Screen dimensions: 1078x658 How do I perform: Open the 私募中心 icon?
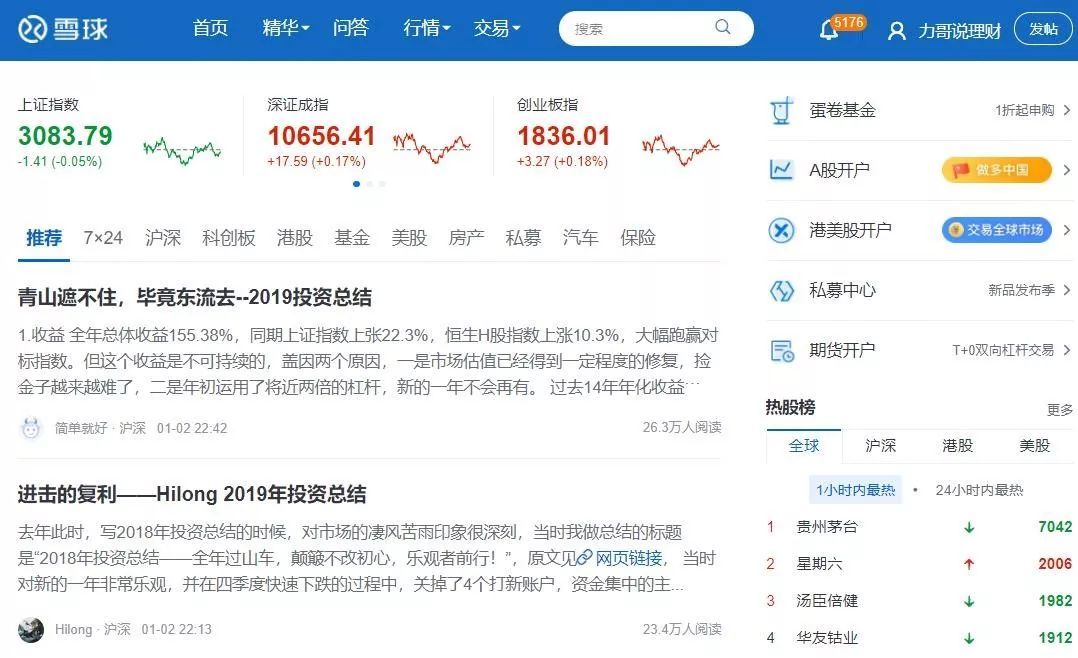pos(781,290)
